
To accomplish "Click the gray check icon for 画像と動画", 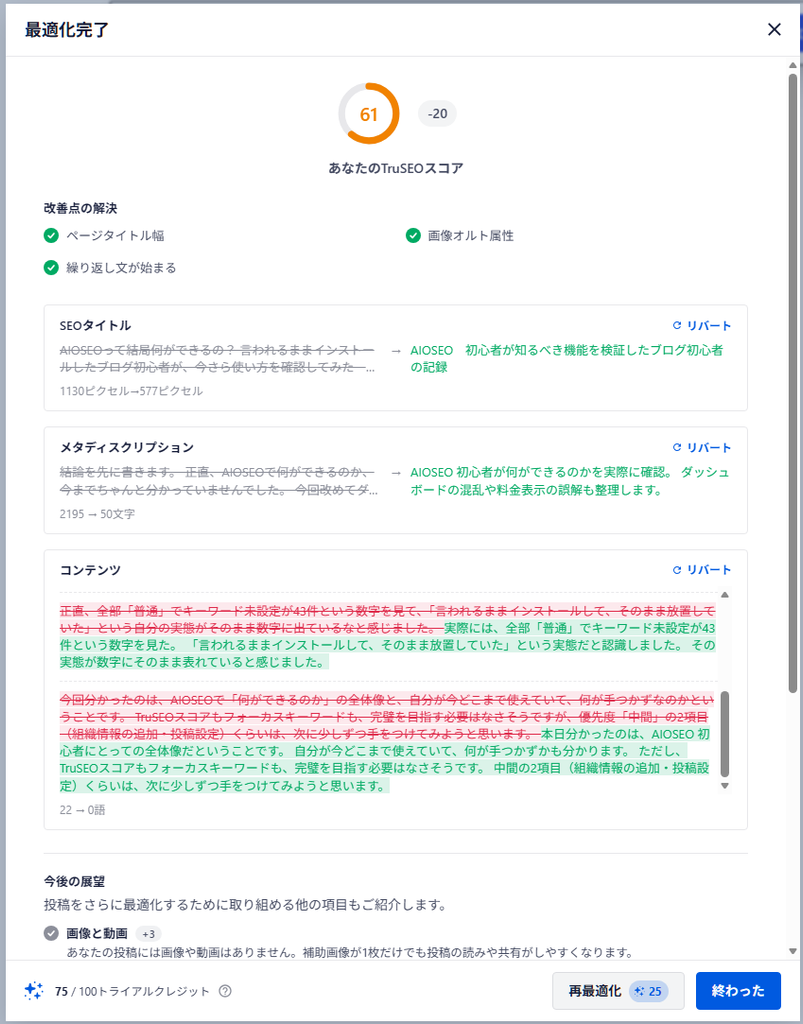I will [51, 933].
